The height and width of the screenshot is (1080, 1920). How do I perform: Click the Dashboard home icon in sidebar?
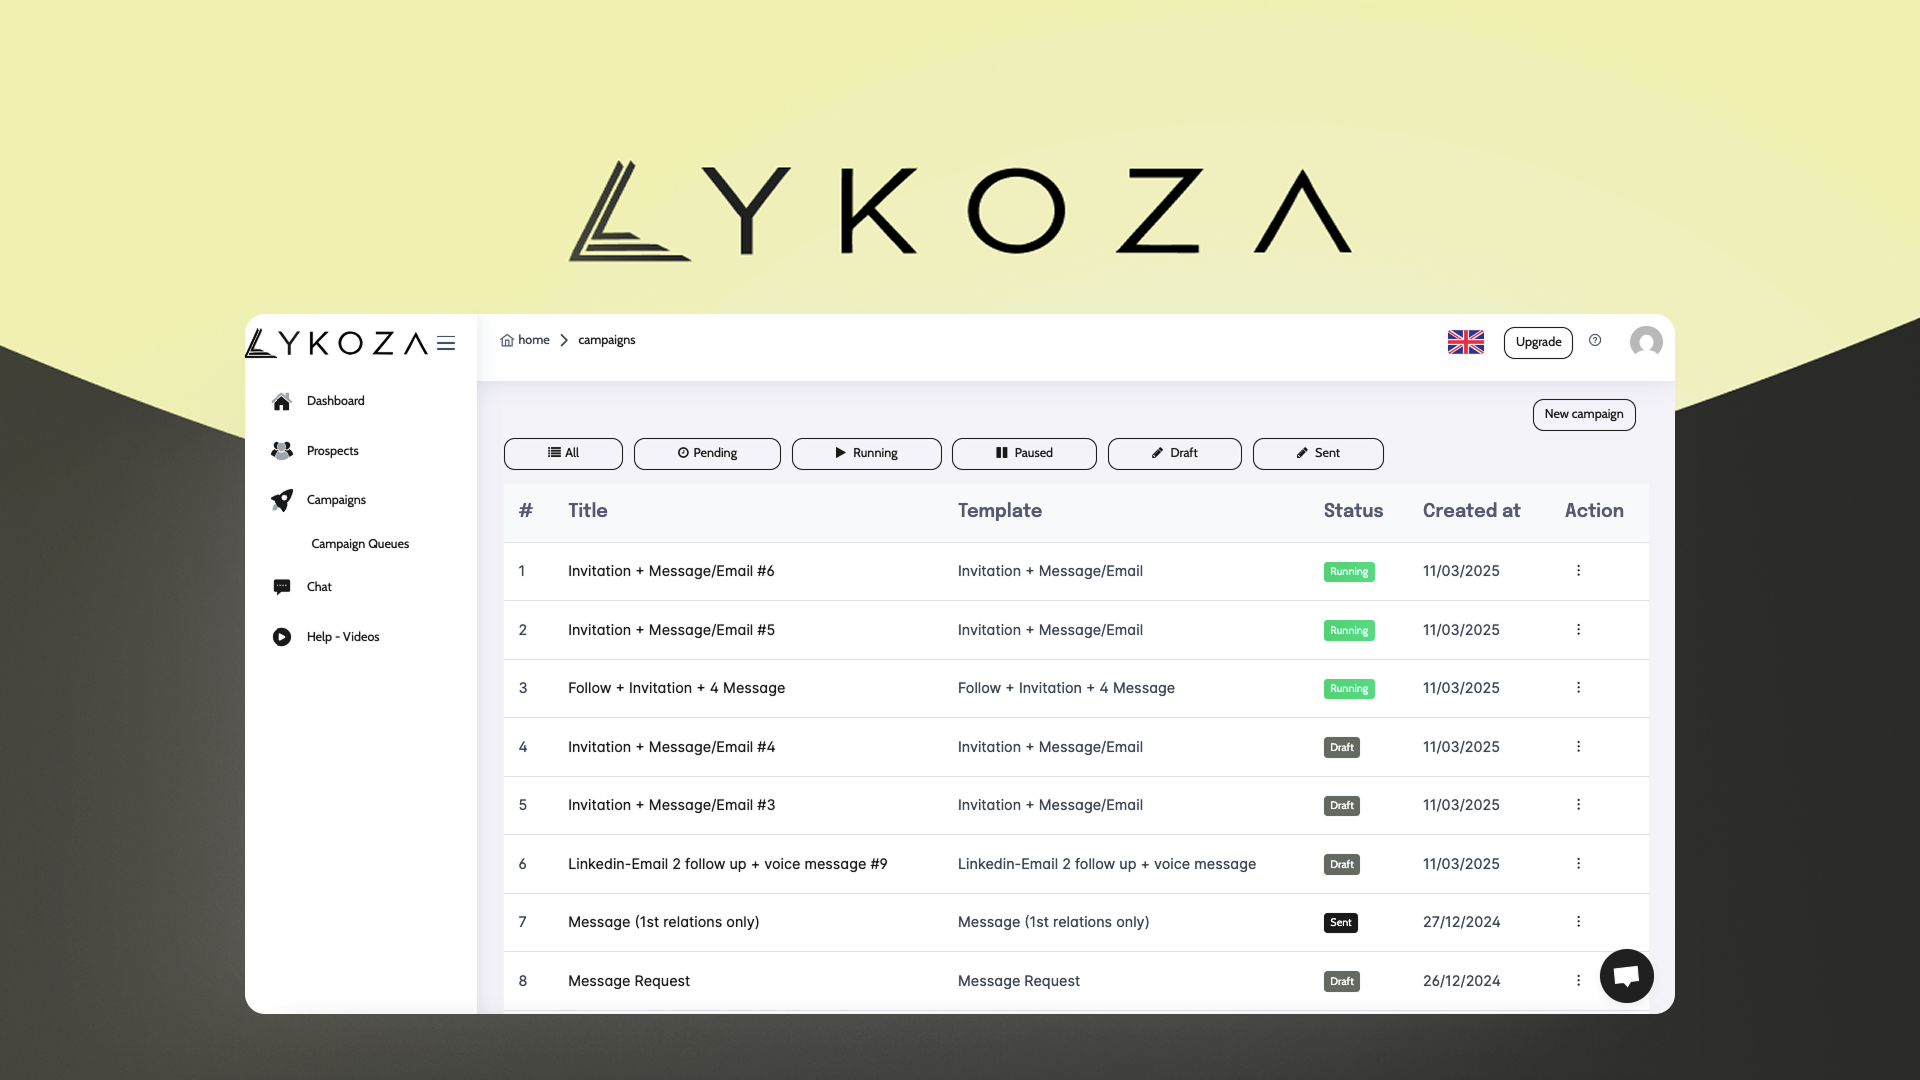click(282, 401)
